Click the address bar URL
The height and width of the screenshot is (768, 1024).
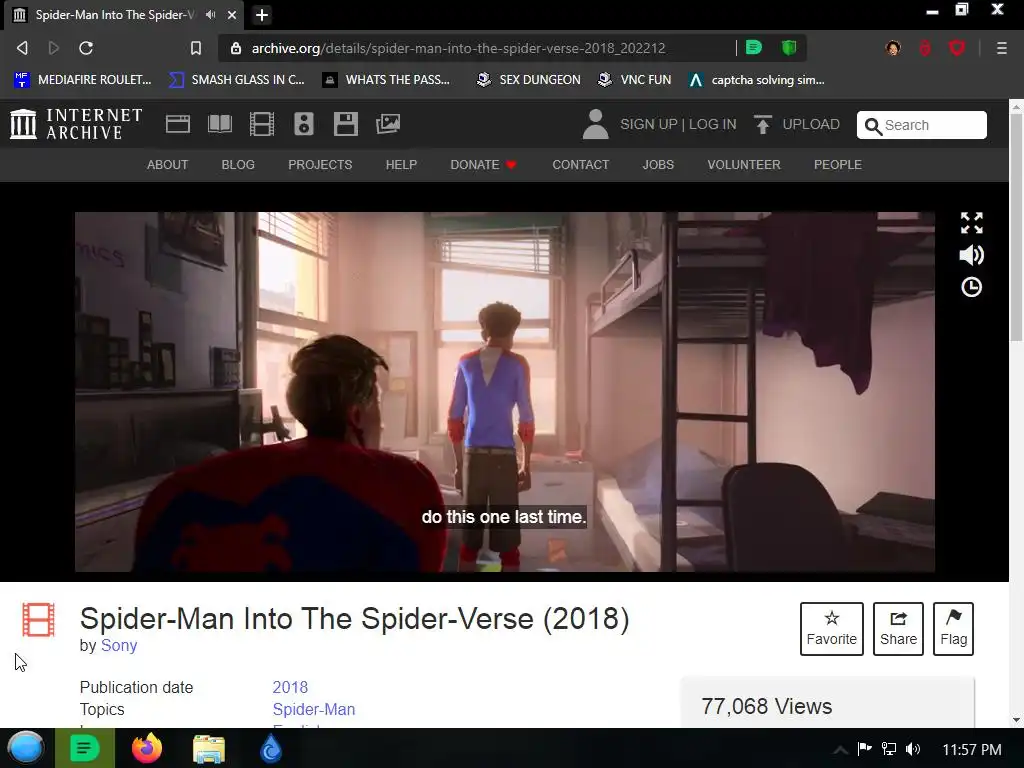click(458, 48)
